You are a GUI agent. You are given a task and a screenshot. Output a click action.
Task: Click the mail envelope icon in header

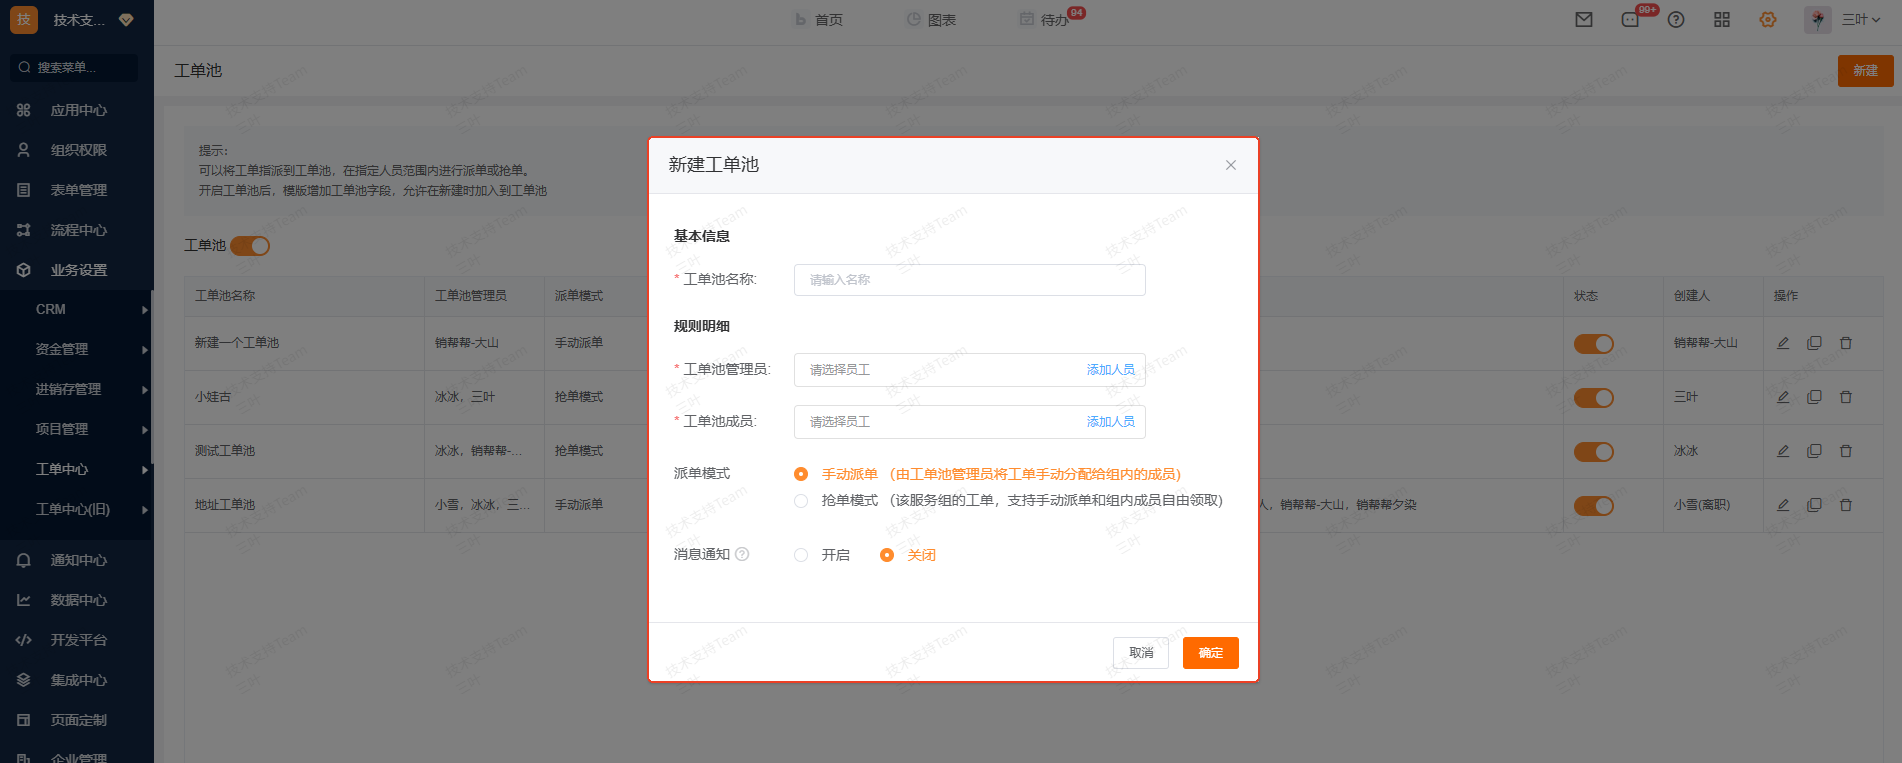coord(1584,20)
